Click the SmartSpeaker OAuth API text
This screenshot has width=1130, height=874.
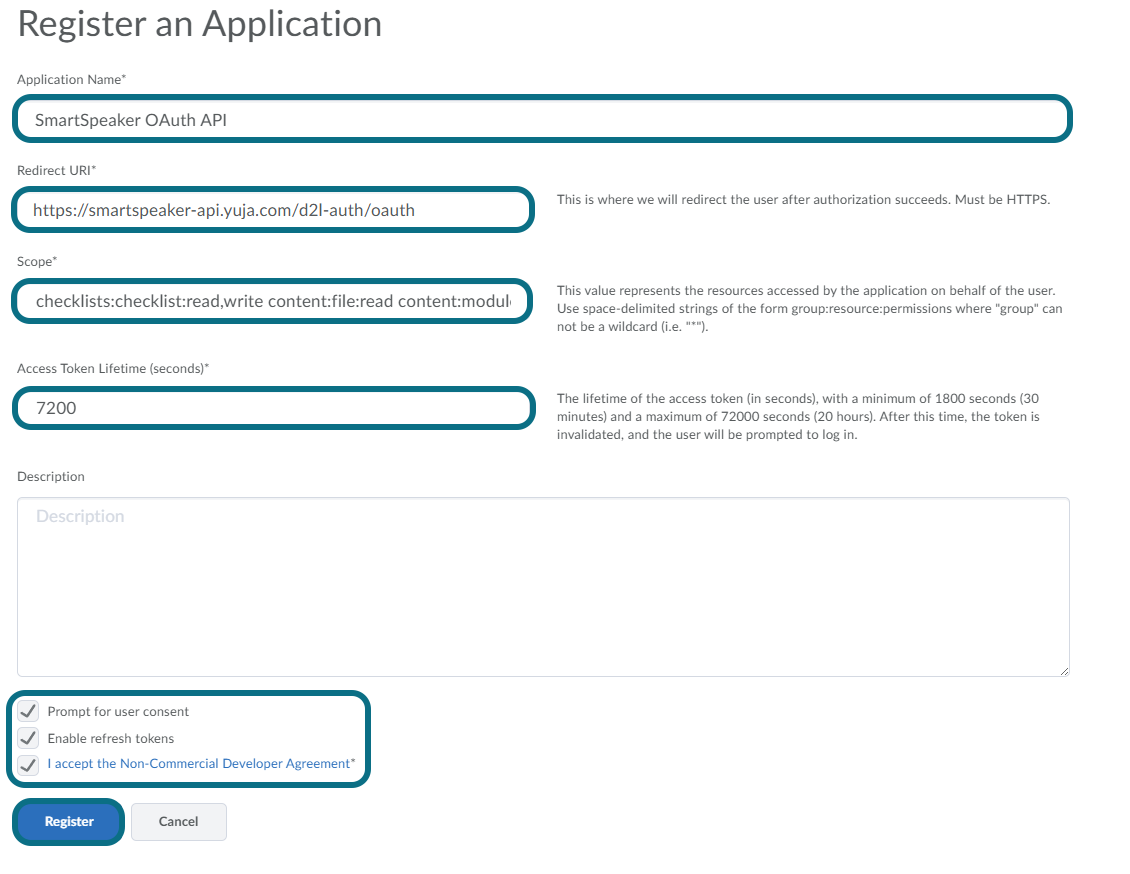click(125, 118)
